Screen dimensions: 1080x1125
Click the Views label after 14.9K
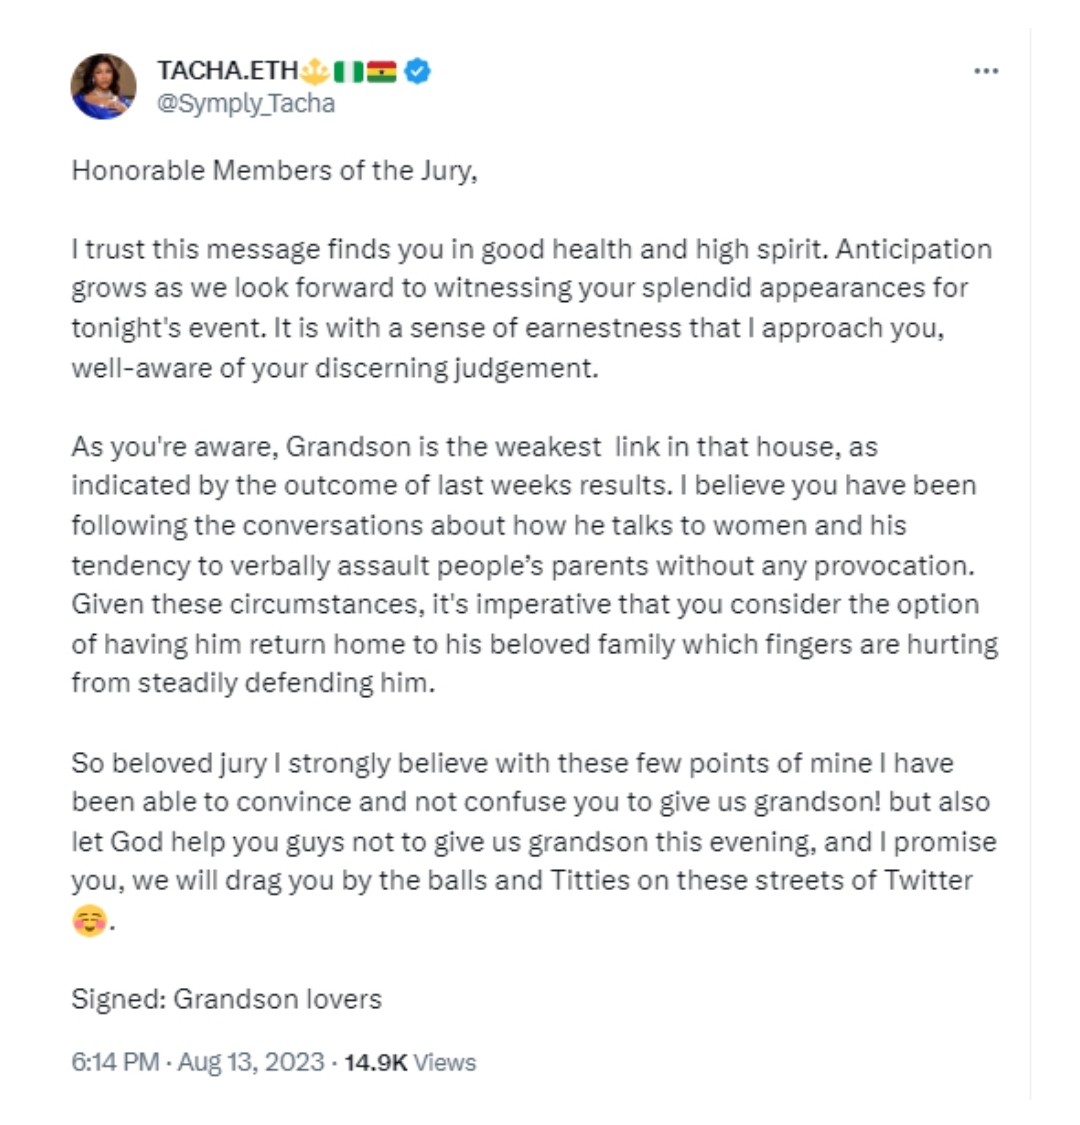pos(445,1063)
